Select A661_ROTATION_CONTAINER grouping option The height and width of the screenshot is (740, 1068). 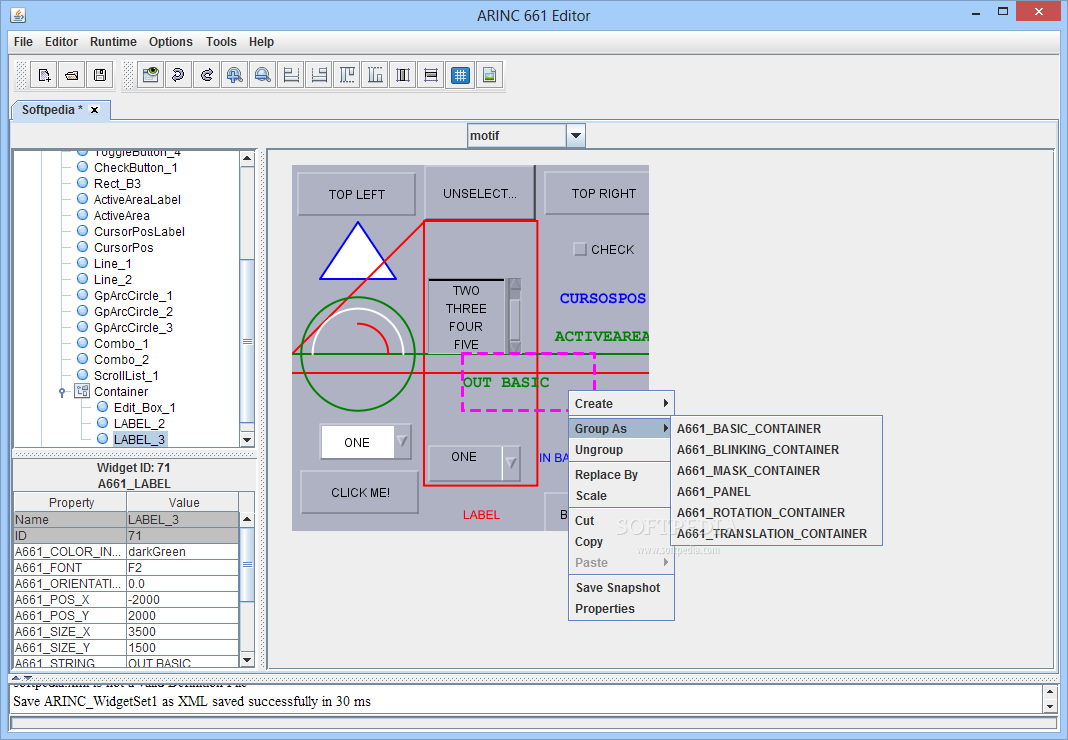776,512
